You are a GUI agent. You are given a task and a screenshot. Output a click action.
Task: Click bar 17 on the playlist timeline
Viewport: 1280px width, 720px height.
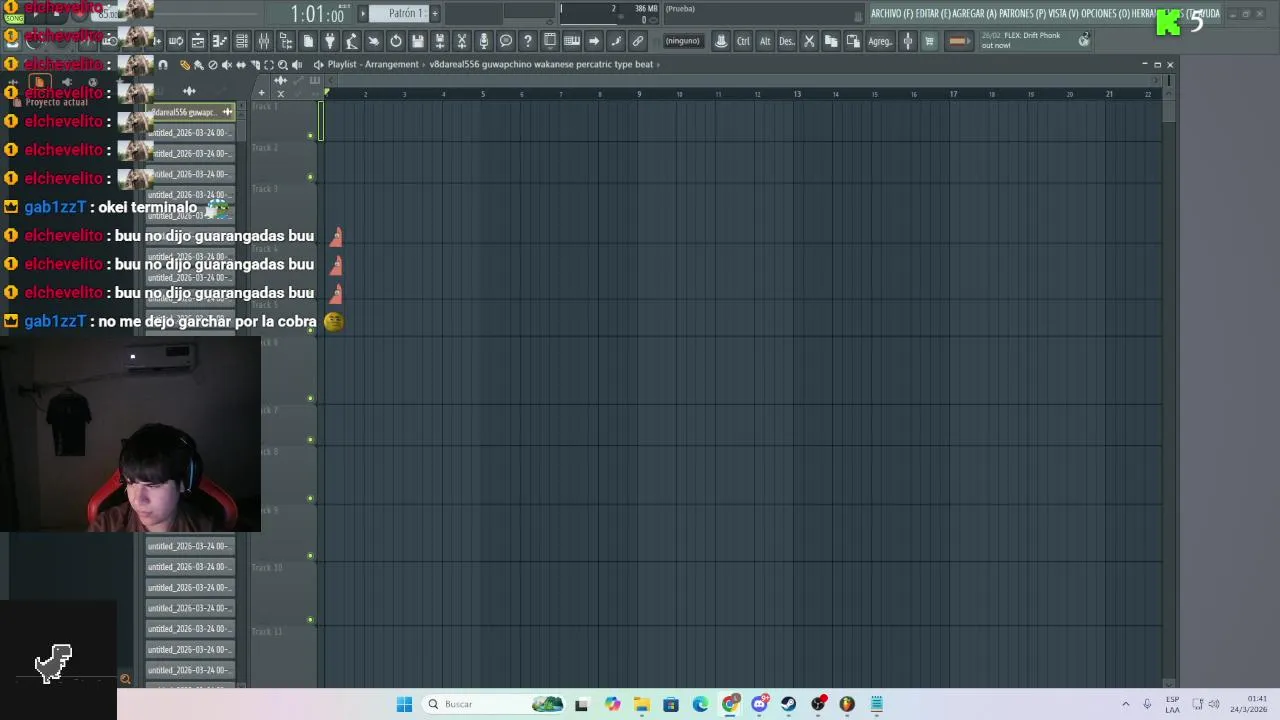point(953,94)
